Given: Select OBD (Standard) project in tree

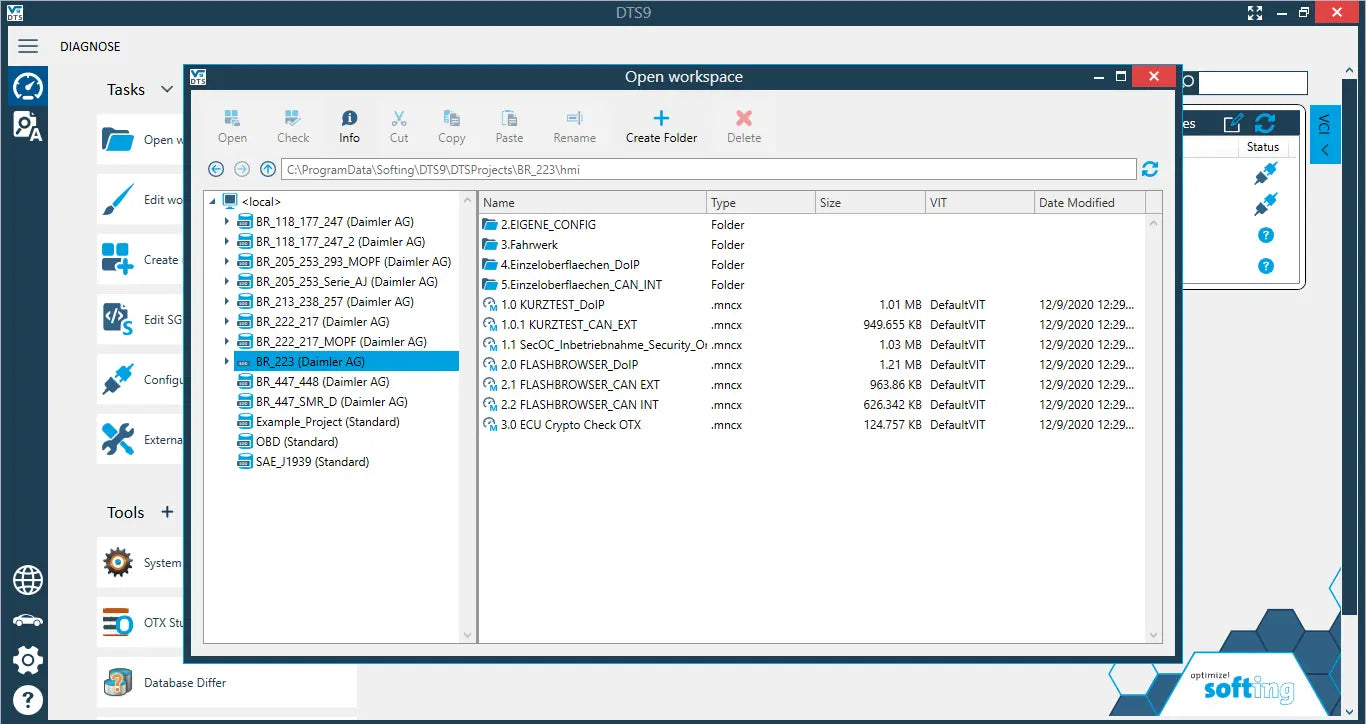Looking at the screenshot, I should click(x=296, y=442).
